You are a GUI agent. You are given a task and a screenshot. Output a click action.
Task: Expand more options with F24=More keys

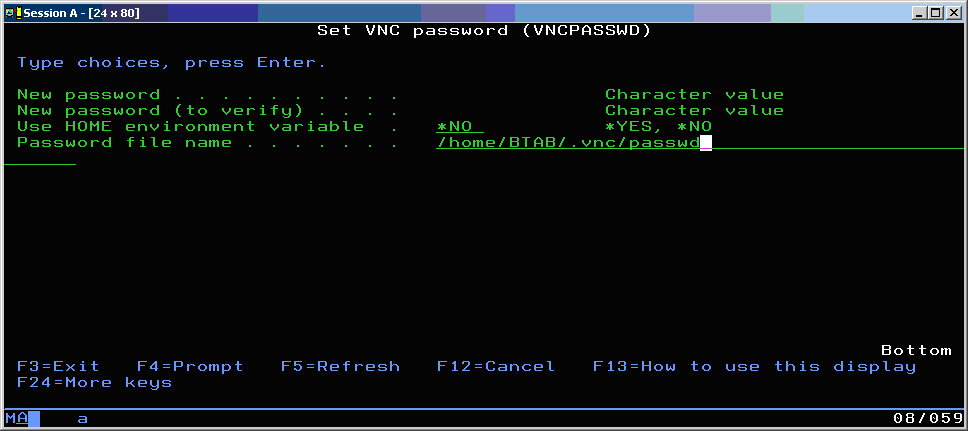[x=94, y=383]
